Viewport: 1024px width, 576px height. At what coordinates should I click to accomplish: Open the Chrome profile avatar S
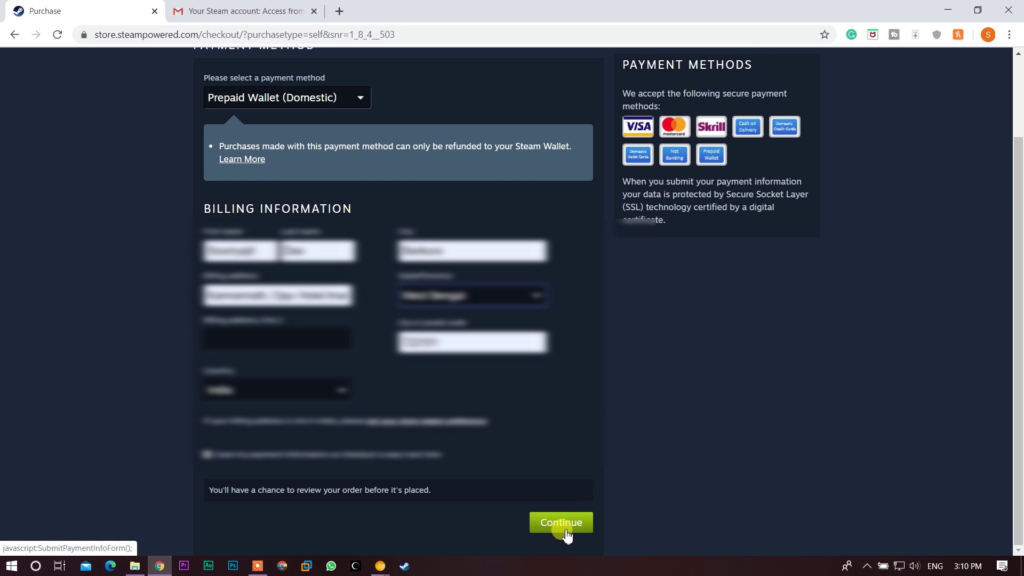pos(987,35)
